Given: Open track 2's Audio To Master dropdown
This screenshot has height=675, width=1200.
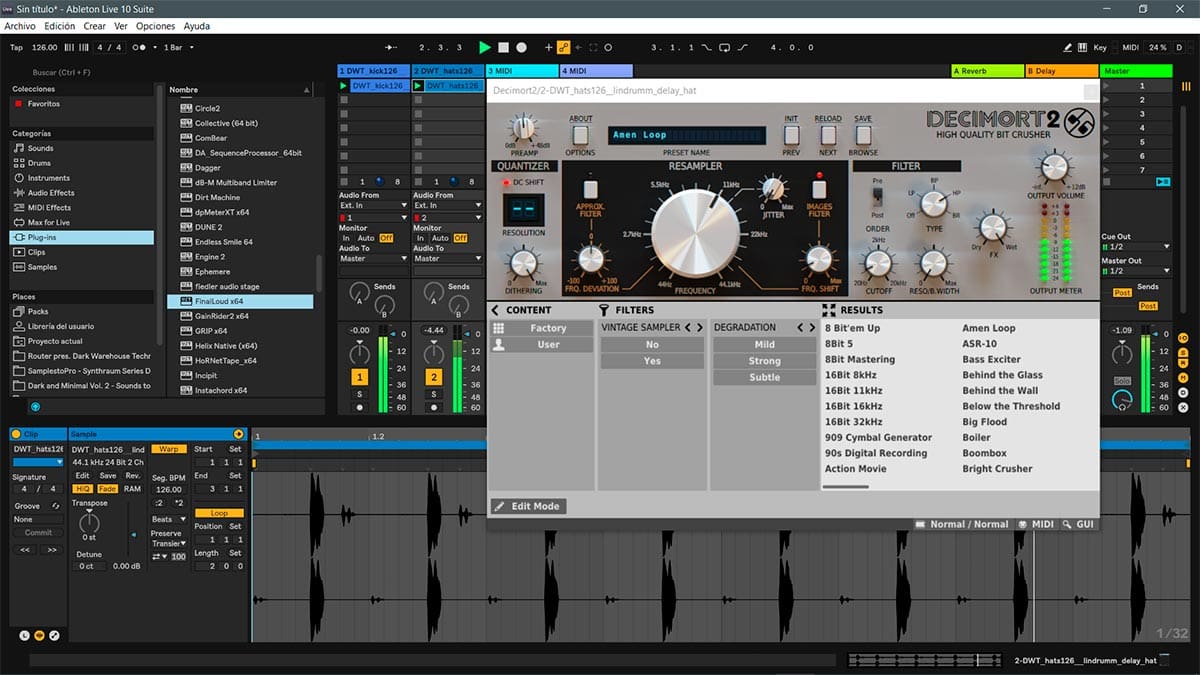Looking at the screenshot, I should pyautogui.click(x=447, y=259).
